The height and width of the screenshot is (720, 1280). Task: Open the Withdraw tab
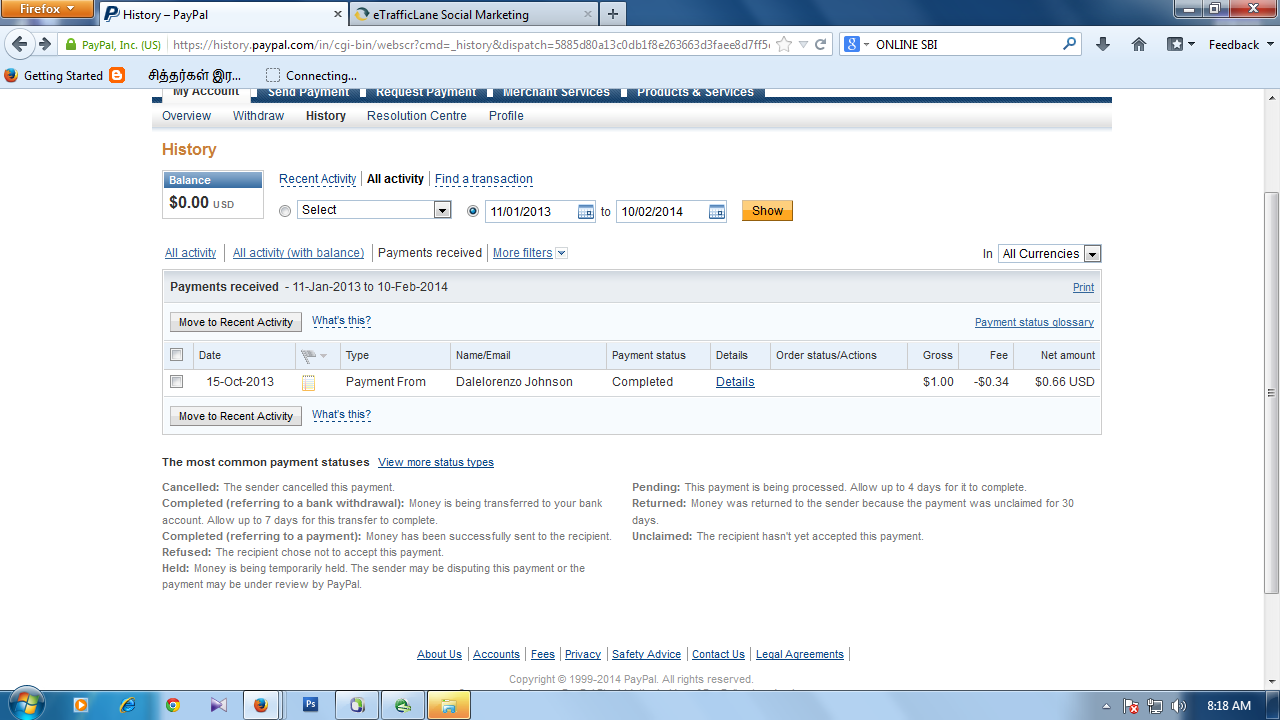click(259, 116)
